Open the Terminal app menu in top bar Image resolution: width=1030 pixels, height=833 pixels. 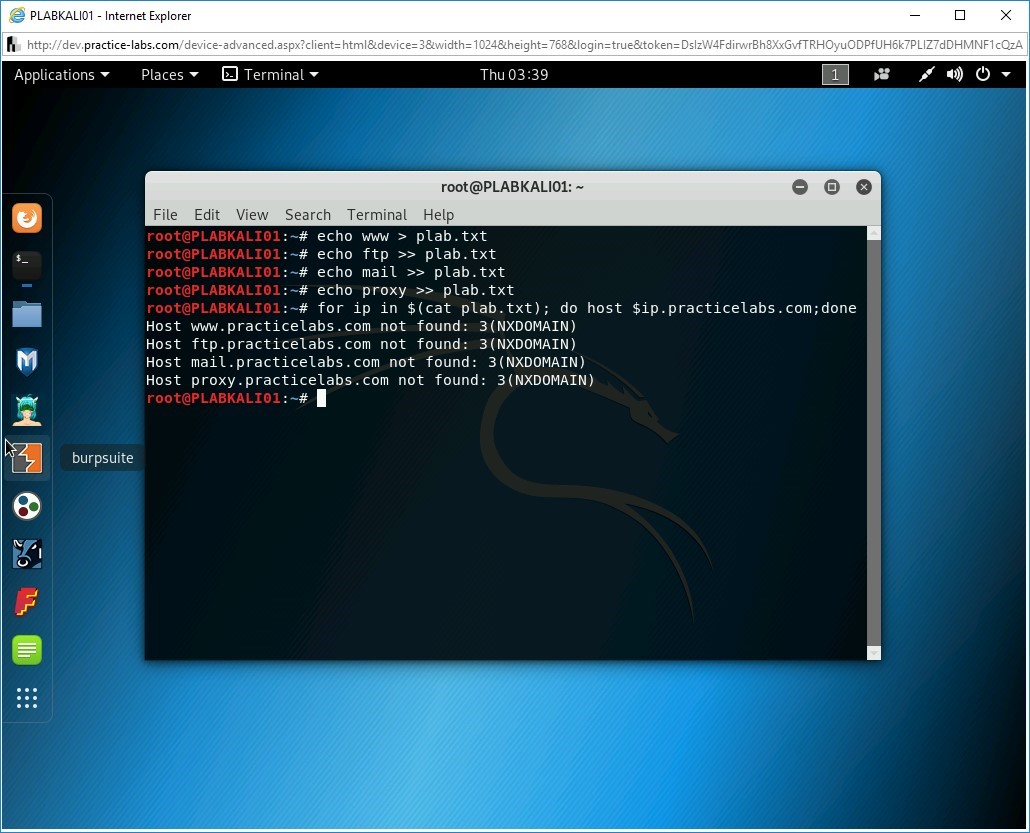[x=270, y=75]
